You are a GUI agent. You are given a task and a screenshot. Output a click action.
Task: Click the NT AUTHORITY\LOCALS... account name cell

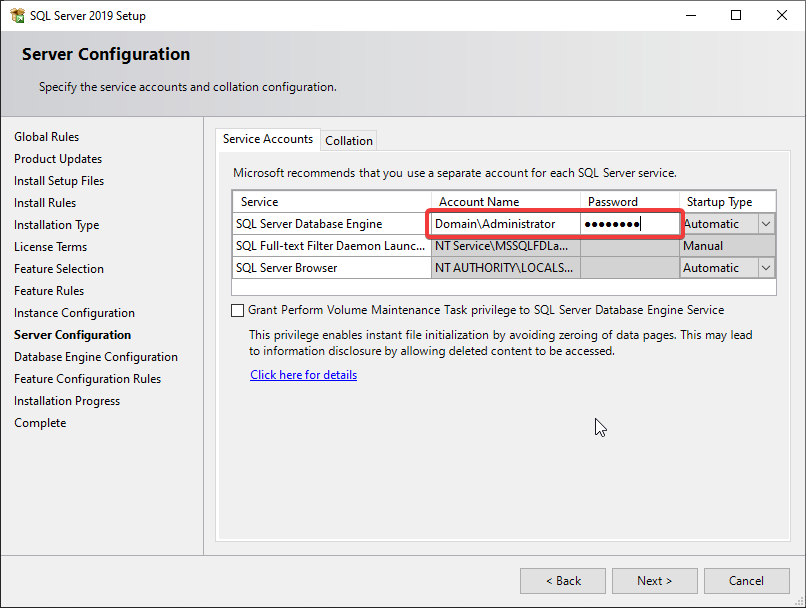(506, 268)
